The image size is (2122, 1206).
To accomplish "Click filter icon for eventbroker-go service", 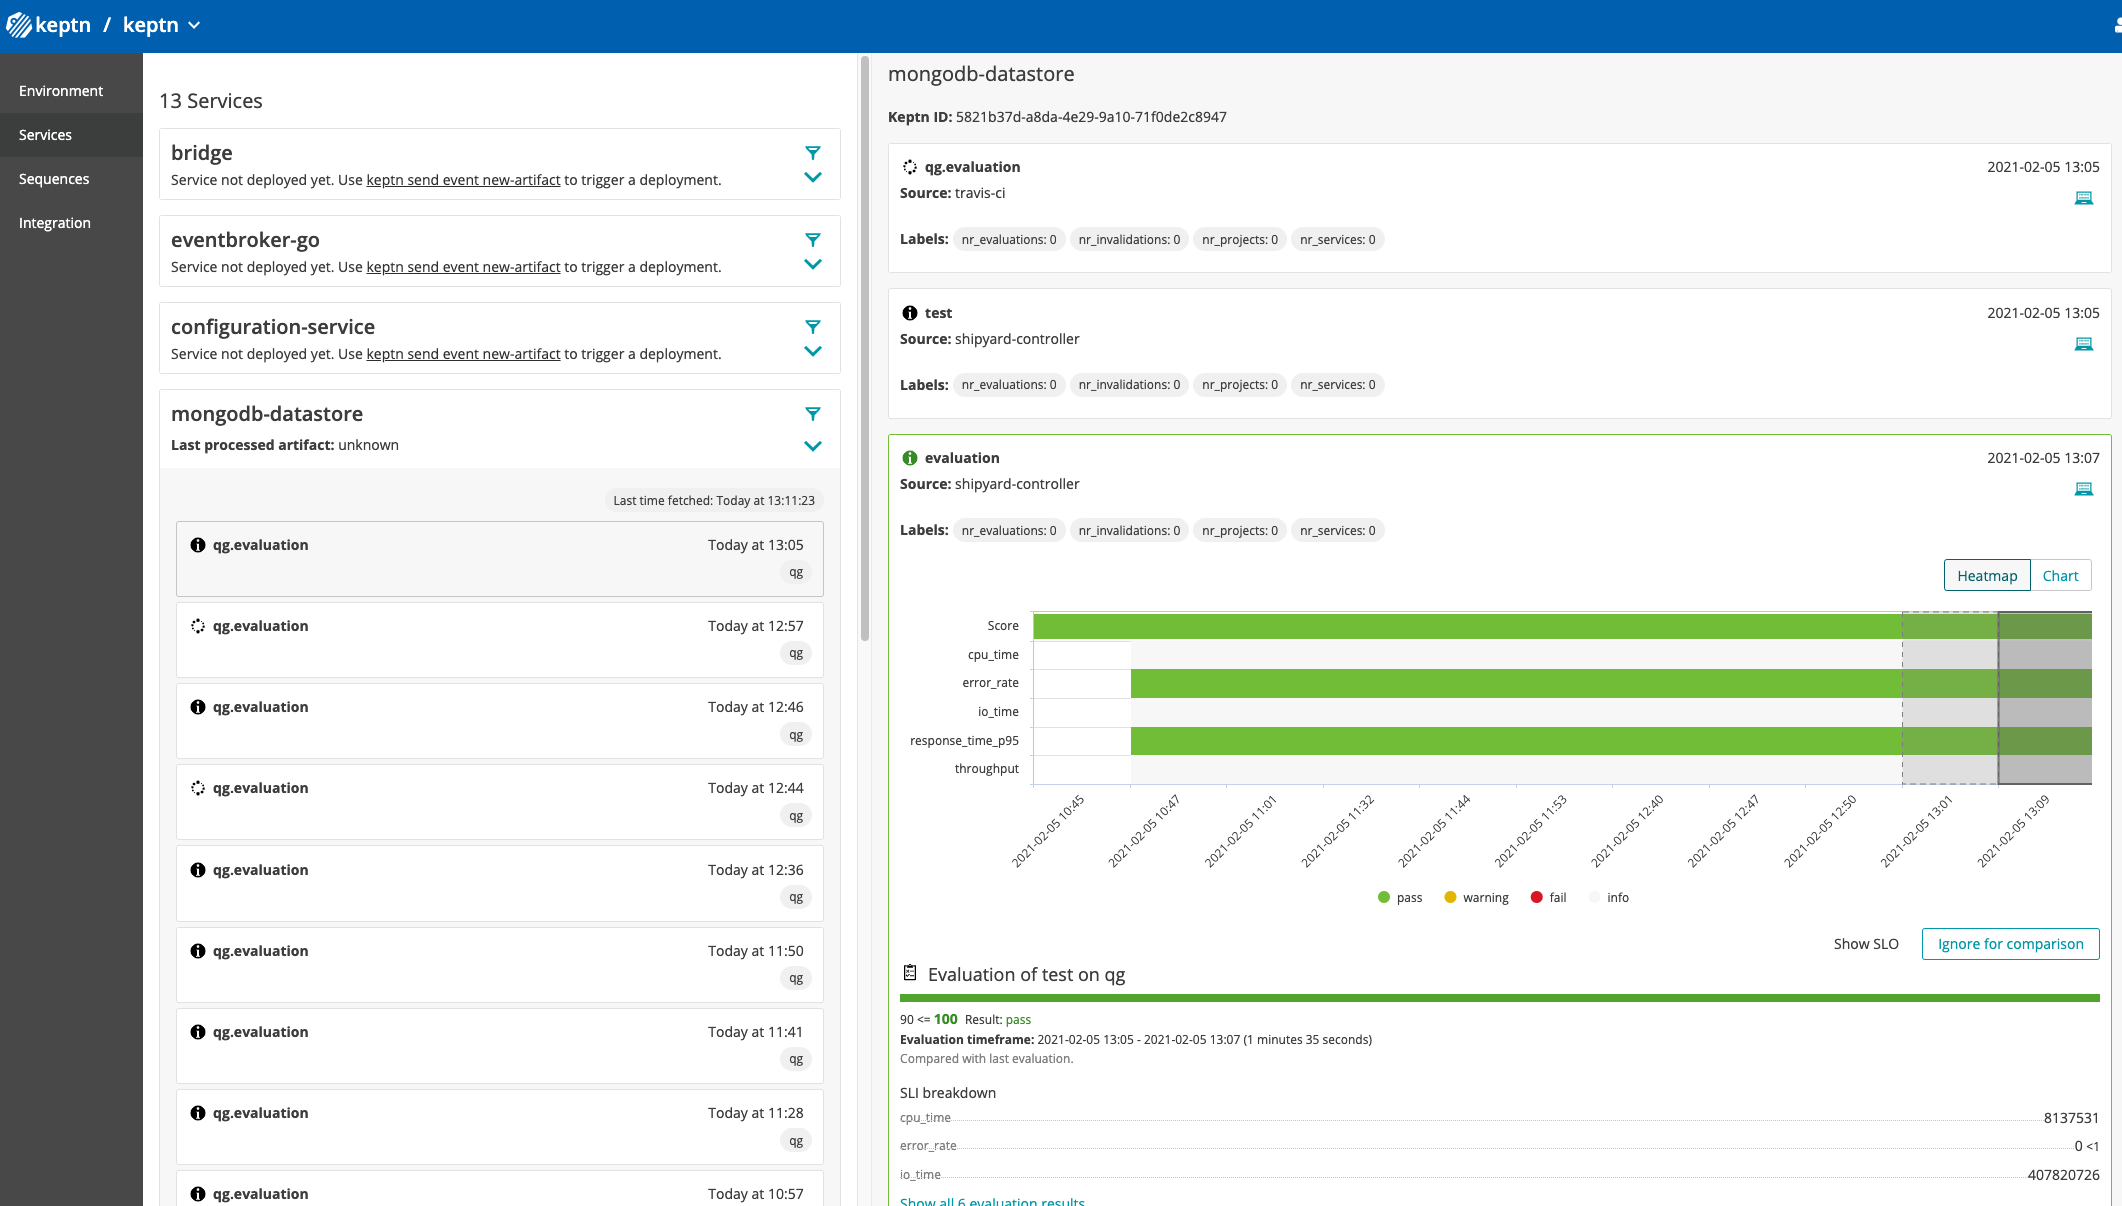I will click(x=812, y=240).
